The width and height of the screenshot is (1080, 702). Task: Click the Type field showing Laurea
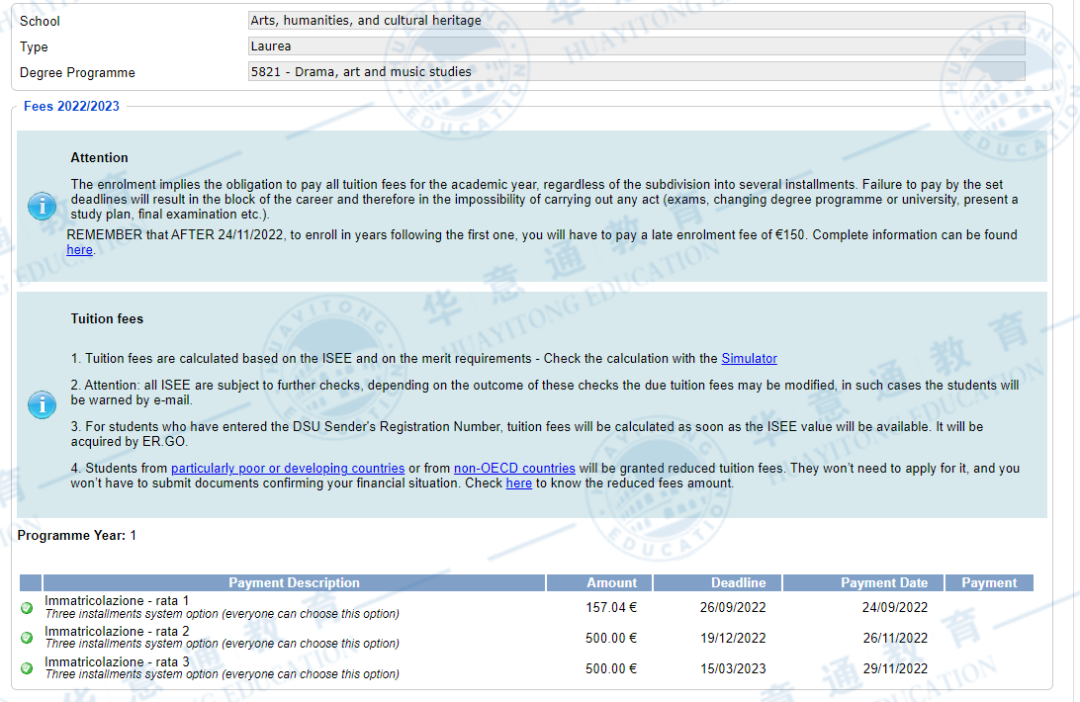coord(636,46)
